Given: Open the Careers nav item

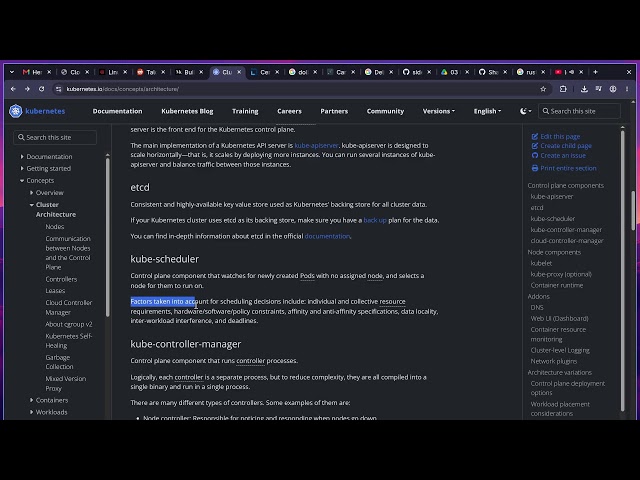Looking at the screenshot, I should pyautogui.click(x=289, y=111).
